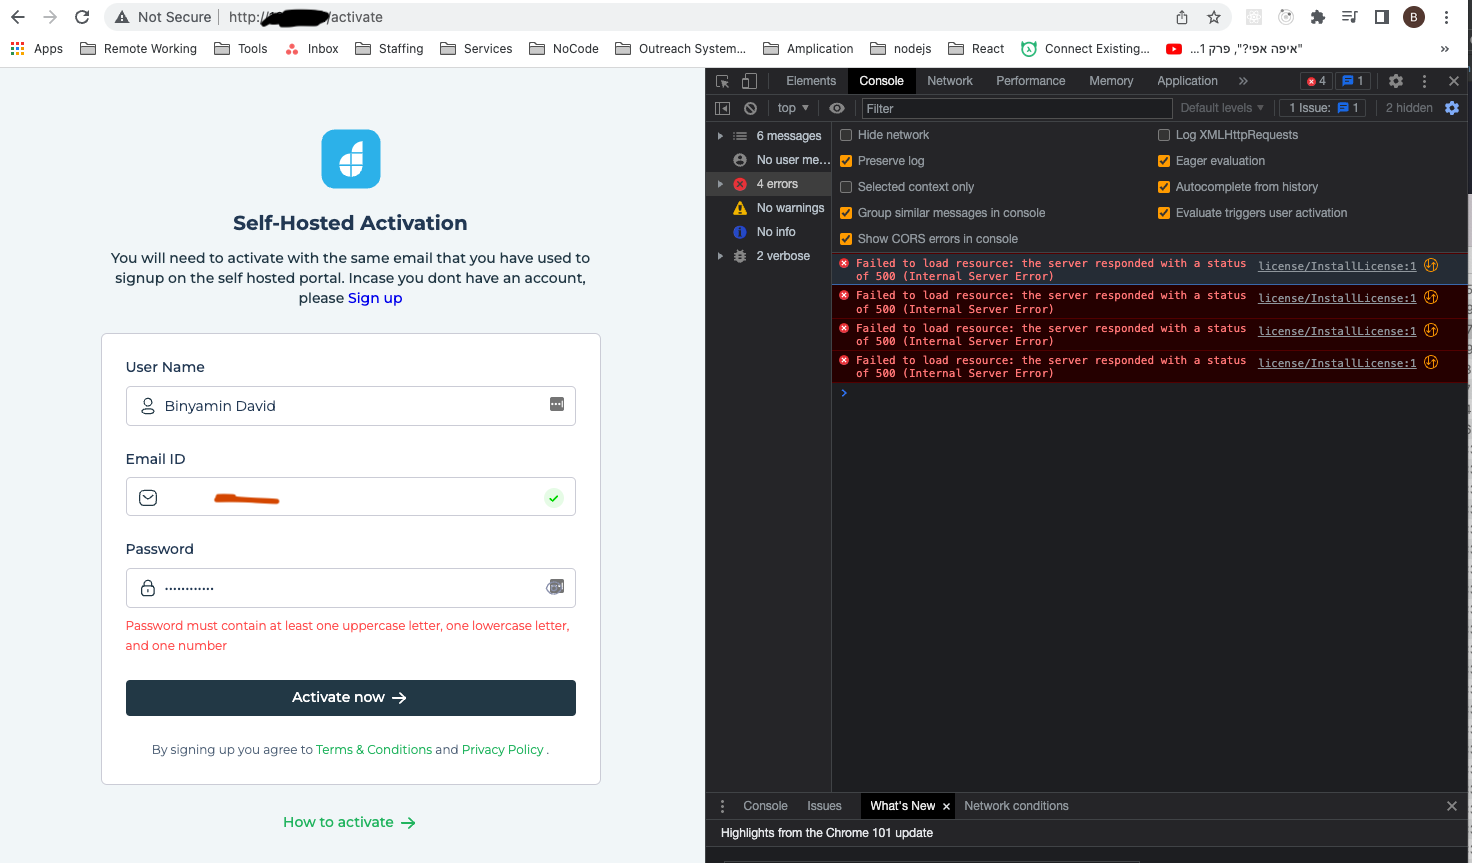This screenshot has height=863, width=1472.
Task: Toggle the device toolbar icon
Action: click(749, 81)
